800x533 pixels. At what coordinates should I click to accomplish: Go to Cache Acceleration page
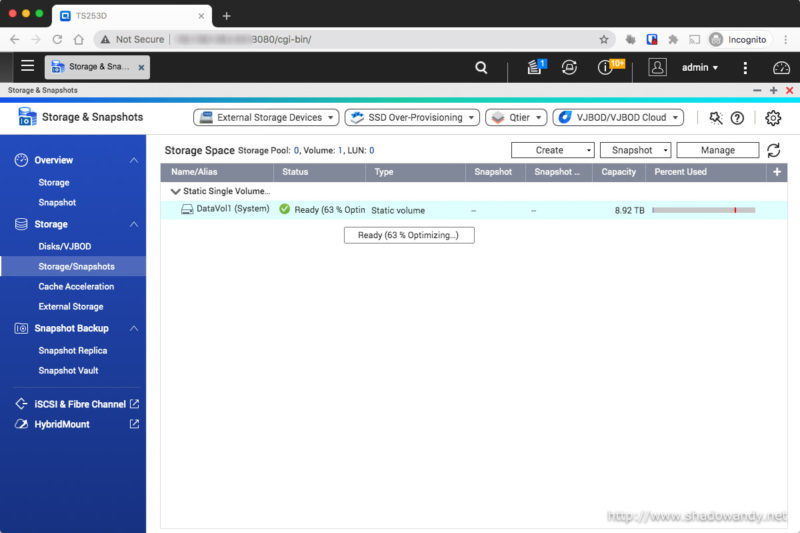[x=76, y=286]
